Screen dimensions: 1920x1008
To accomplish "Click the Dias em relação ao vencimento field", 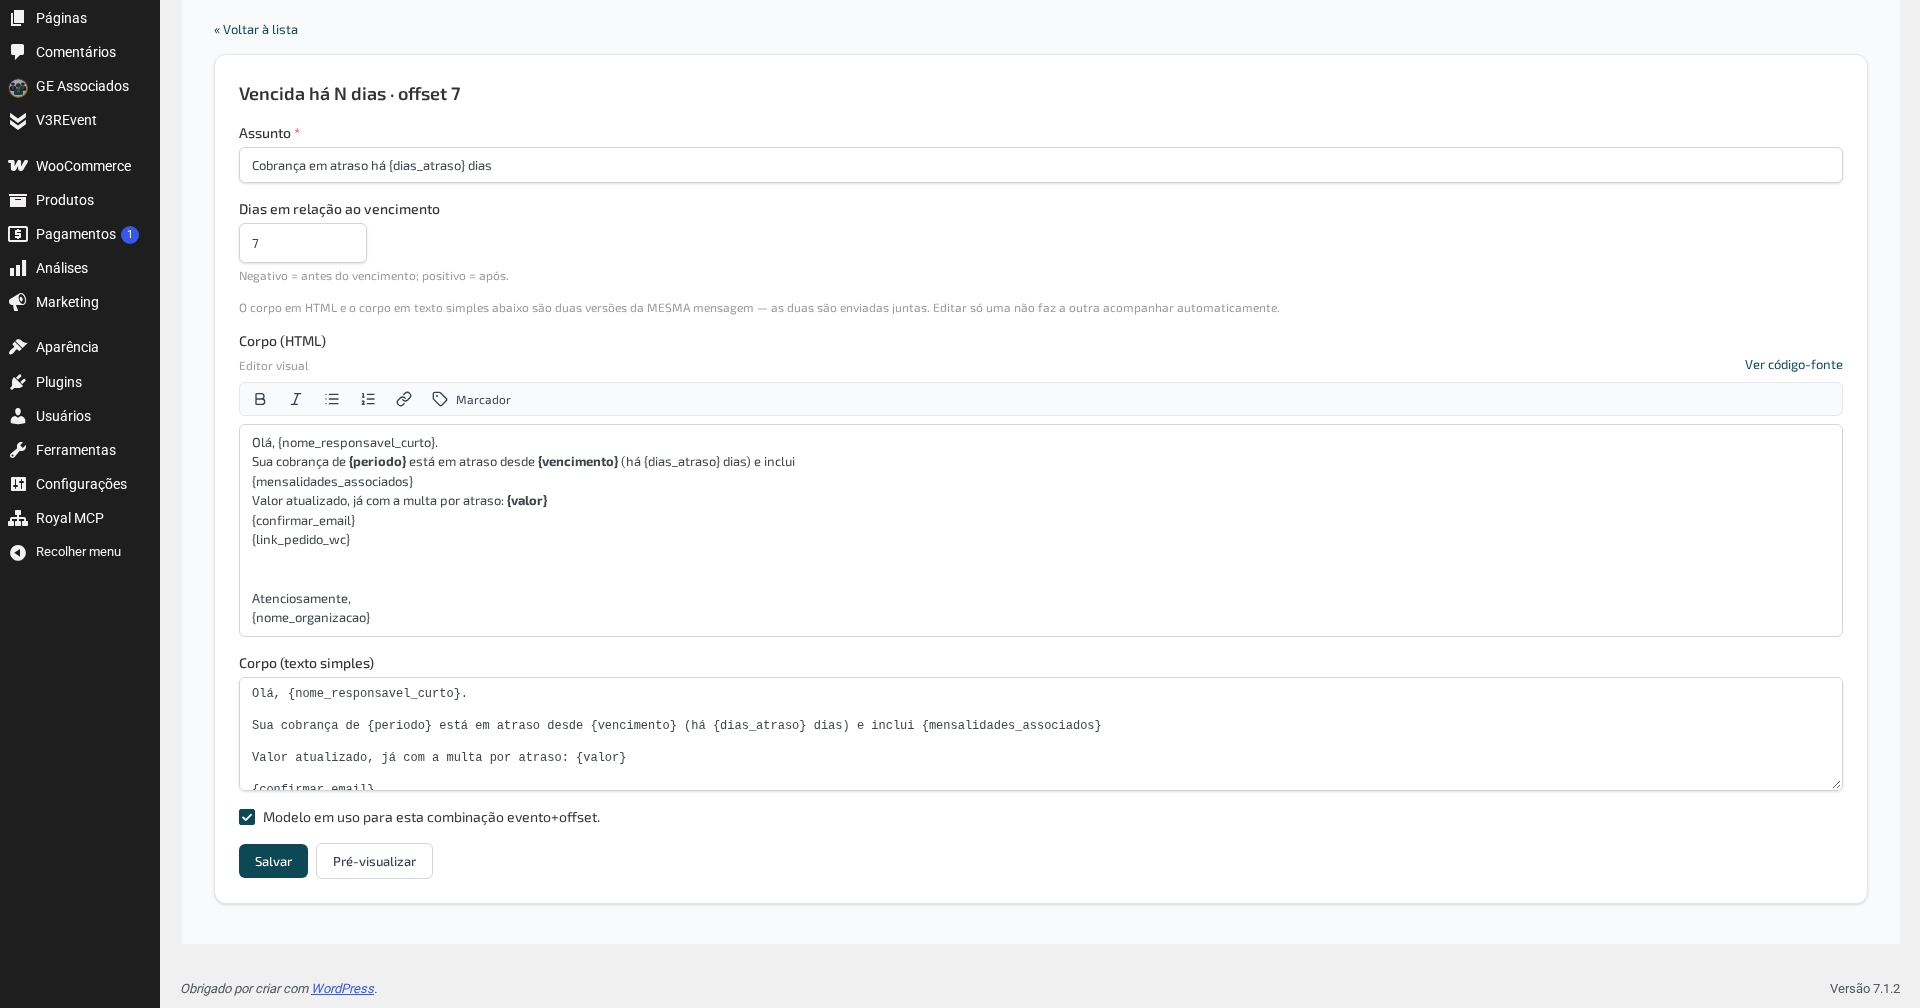I will pyautogui.click(x=303, y=243).
